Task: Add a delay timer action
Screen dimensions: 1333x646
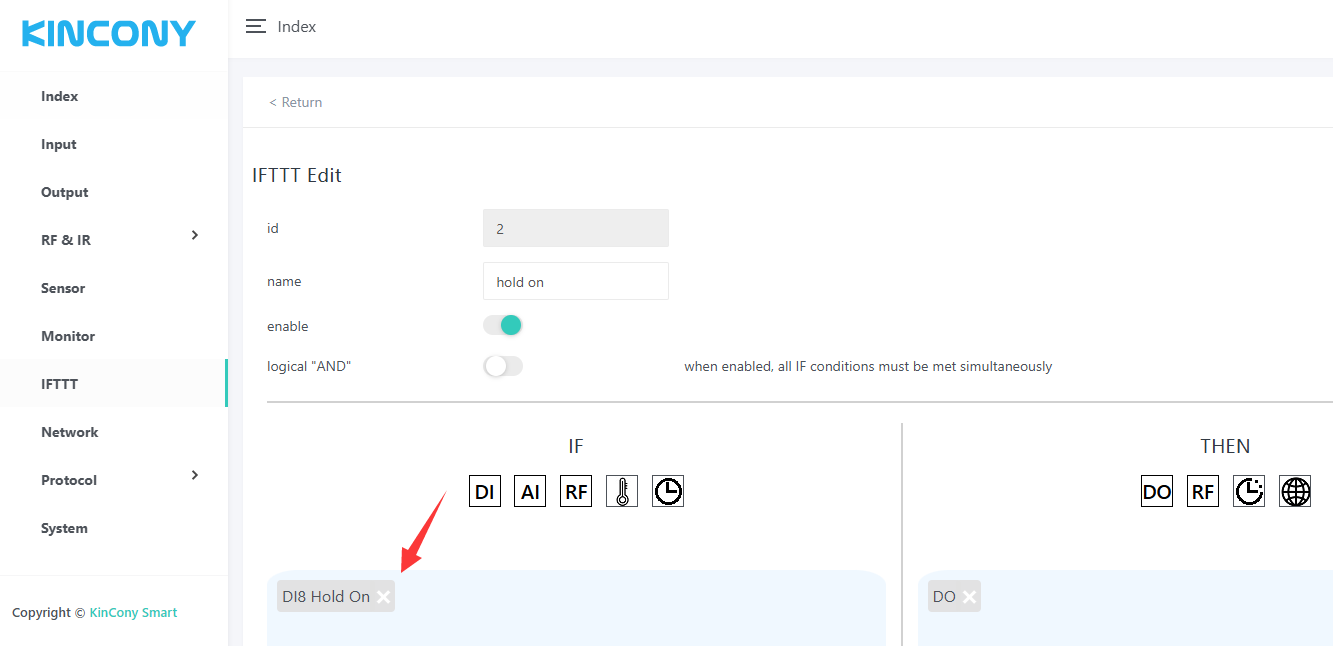Action: pos(1249,492)
